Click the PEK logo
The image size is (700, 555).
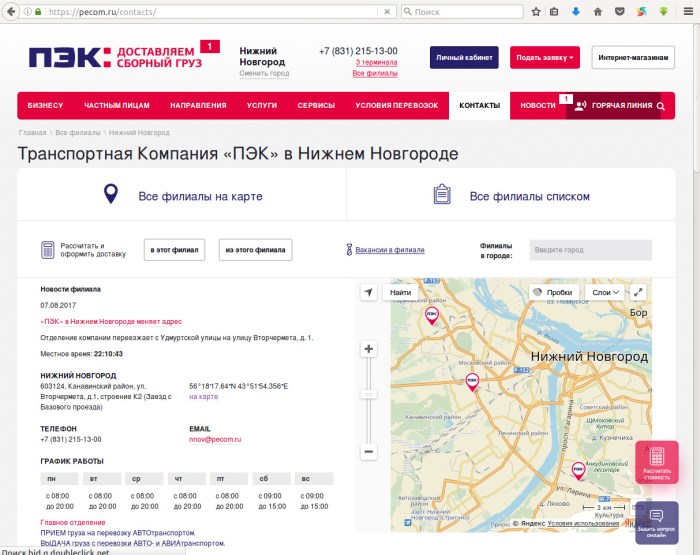[x=70, y=58]
